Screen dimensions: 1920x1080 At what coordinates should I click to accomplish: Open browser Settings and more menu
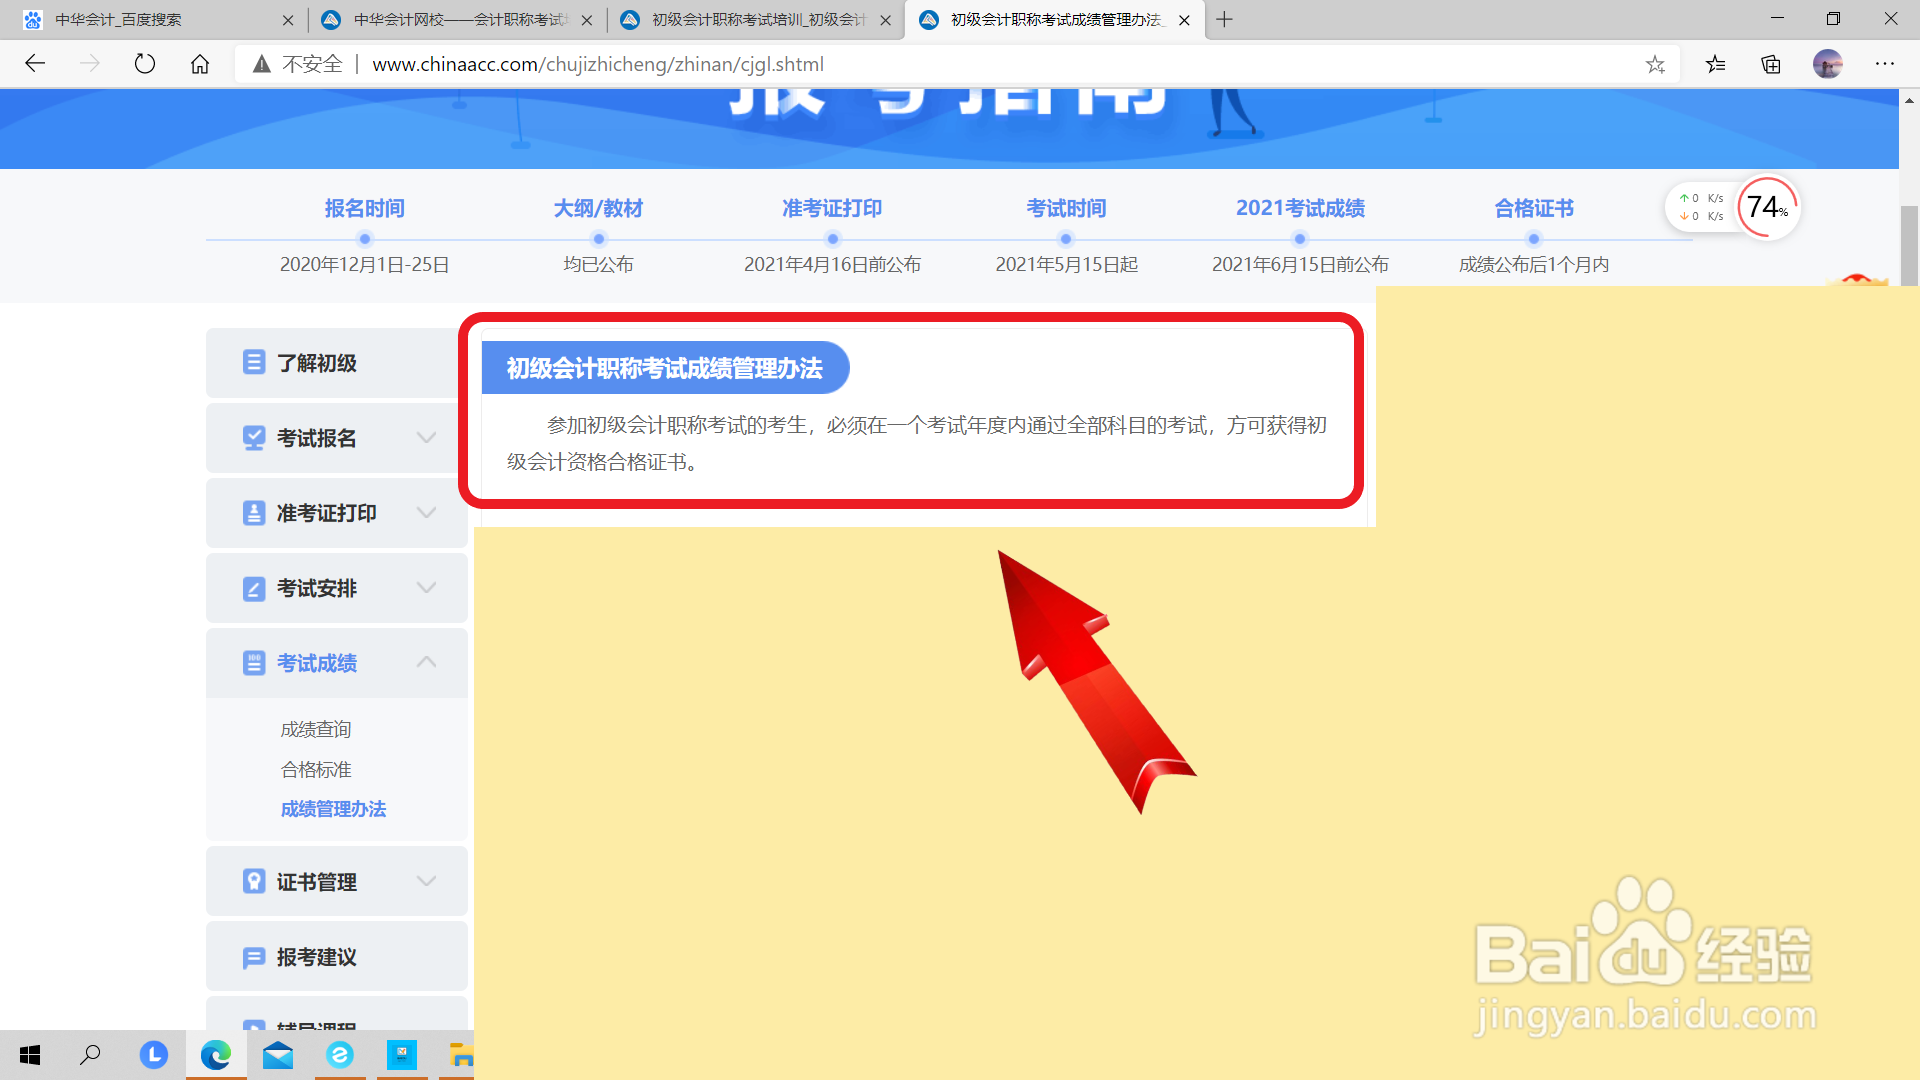pos(1885,64)
